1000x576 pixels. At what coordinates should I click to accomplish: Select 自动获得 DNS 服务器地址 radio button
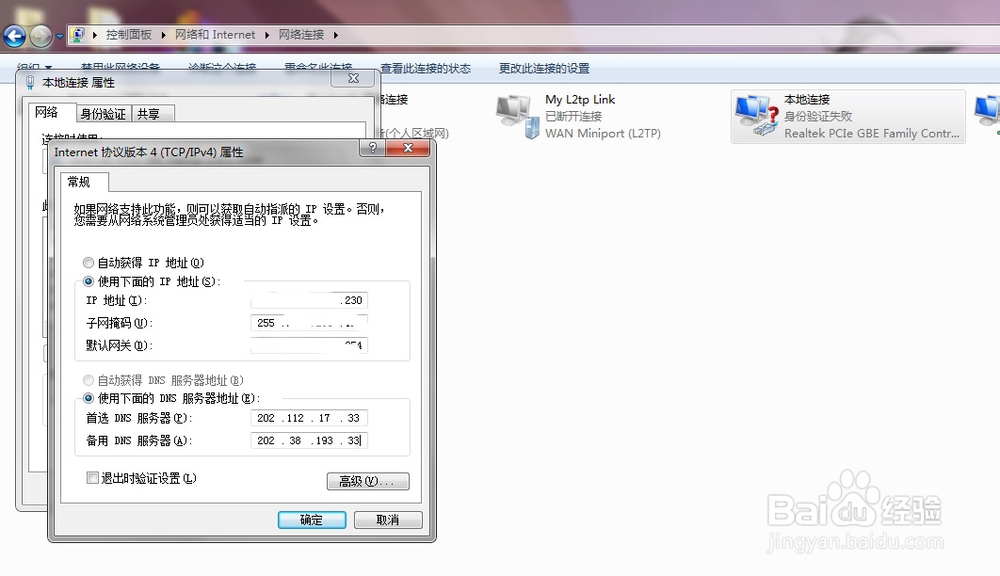(89, 380)
